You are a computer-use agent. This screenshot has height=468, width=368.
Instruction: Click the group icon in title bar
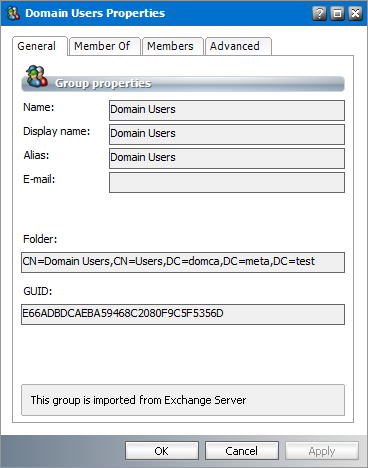[13, 13]
